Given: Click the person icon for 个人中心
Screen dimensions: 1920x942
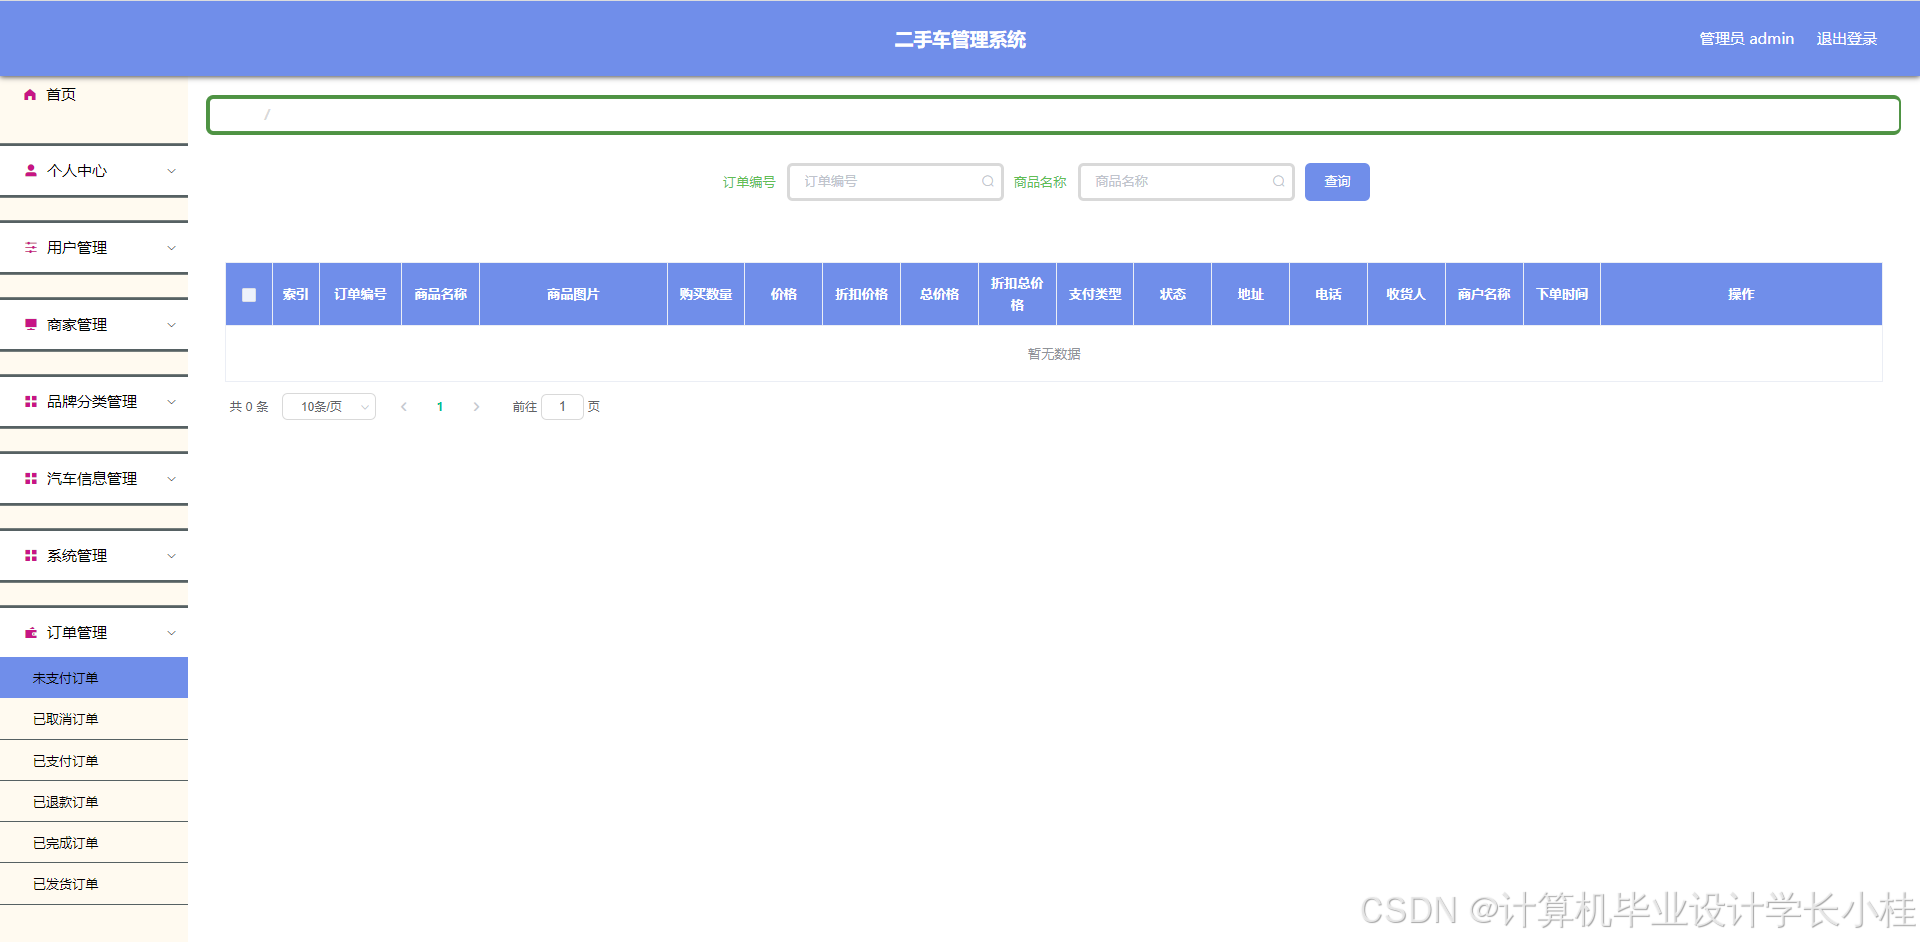Looking at the screenshot, I should point(31,171).
